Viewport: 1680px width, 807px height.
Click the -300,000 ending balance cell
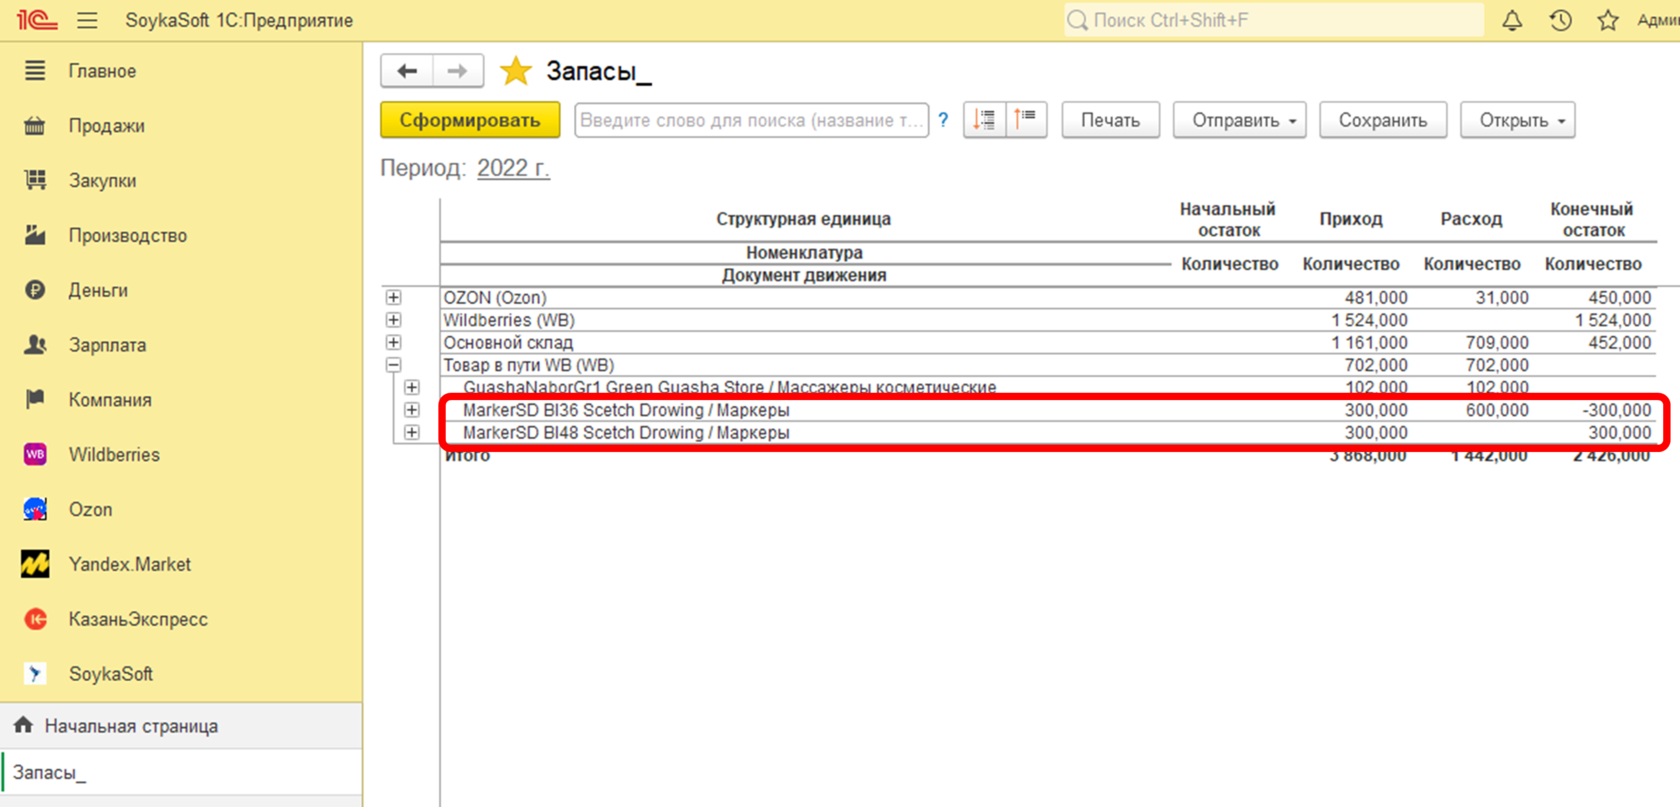coord(1617,410)
